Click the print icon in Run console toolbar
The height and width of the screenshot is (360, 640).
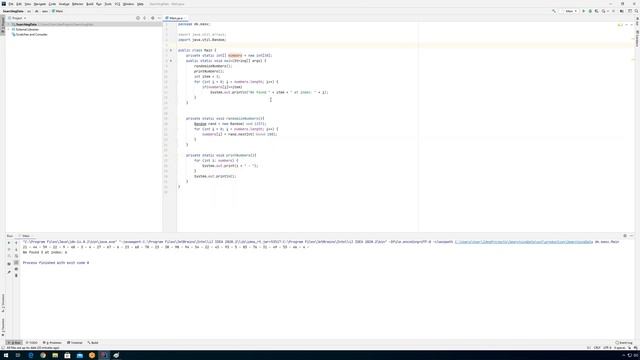[16, 269]
